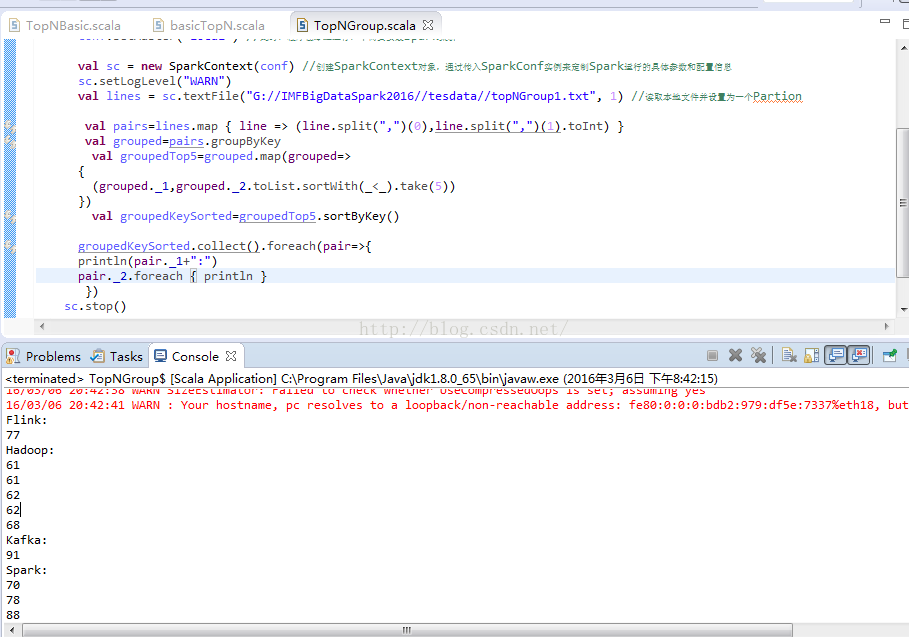
Task: Click 'println(pair._1+":")' in the editor
Action: (x=148, y=261)
